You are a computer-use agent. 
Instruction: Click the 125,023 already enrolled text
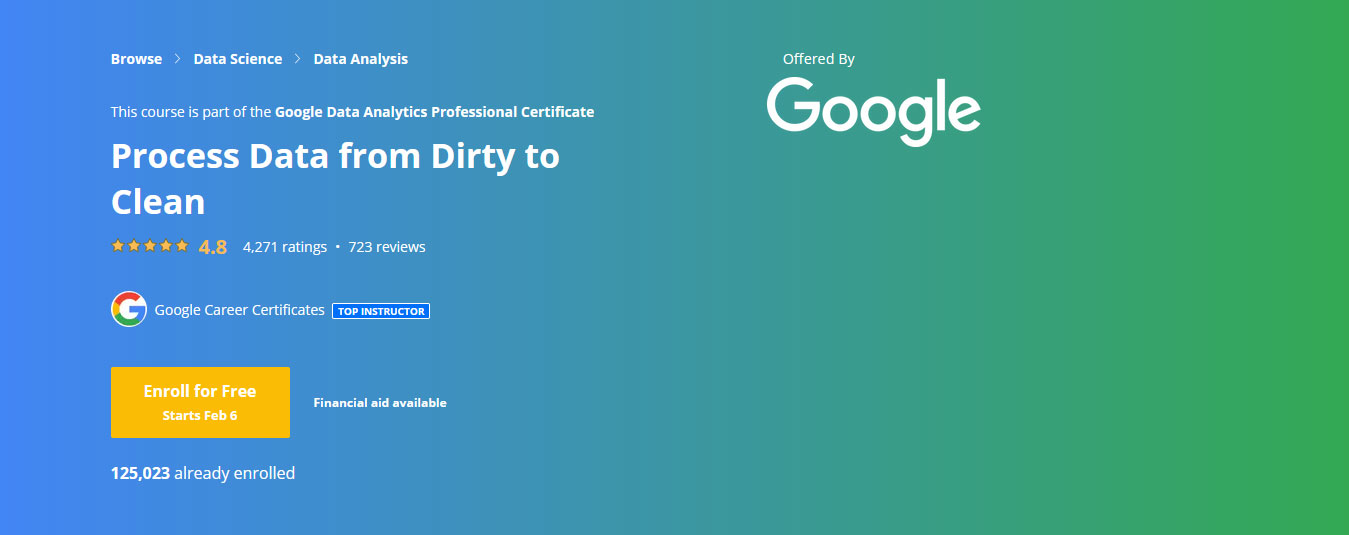203,473
